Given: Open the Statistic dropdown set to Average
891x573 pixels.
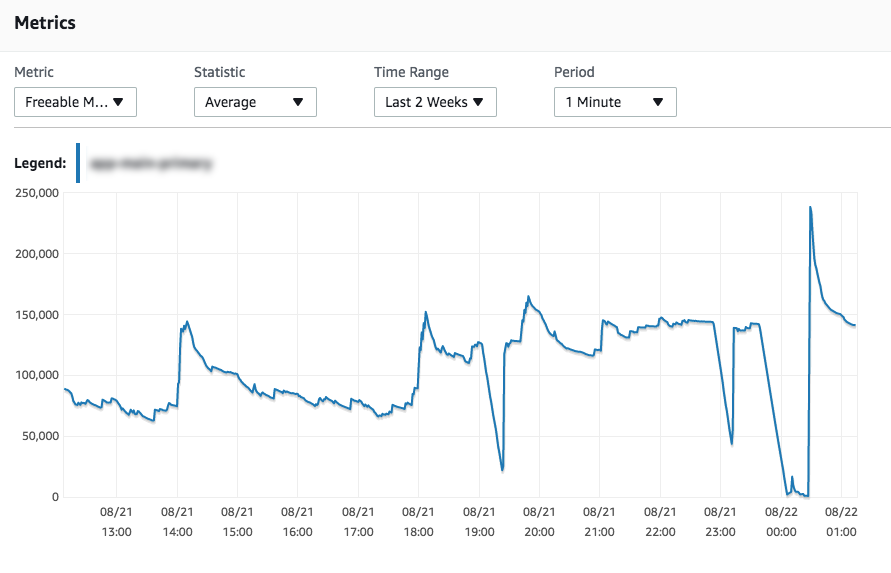Looking at the screenshot, I should click(x=255, y=102).
